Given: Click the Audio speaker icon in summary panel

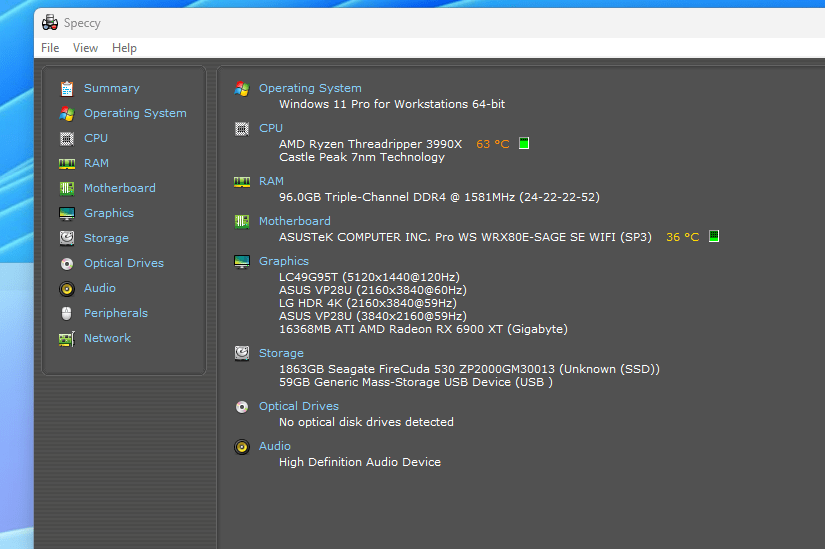Looking at the screenshot, I should pos(242,447).
